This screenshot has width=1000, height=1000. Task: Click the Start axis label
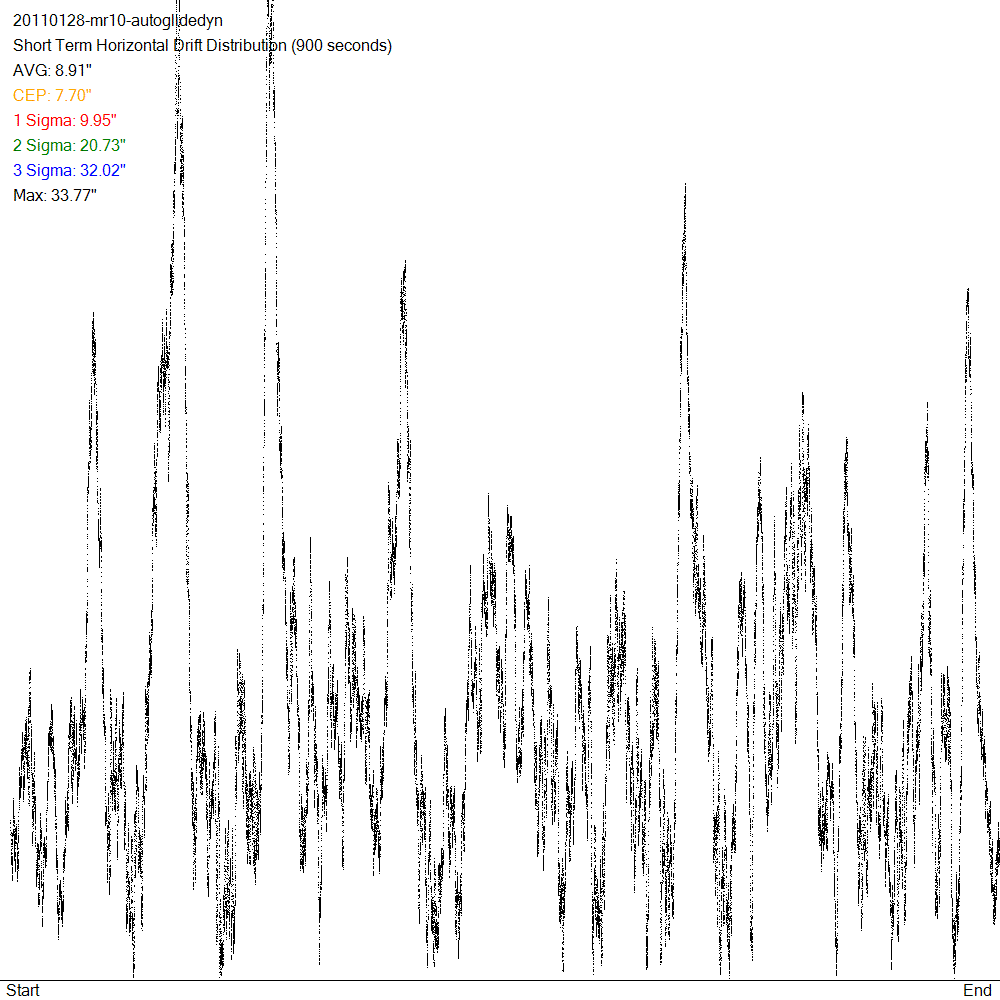tap(23, 990)
